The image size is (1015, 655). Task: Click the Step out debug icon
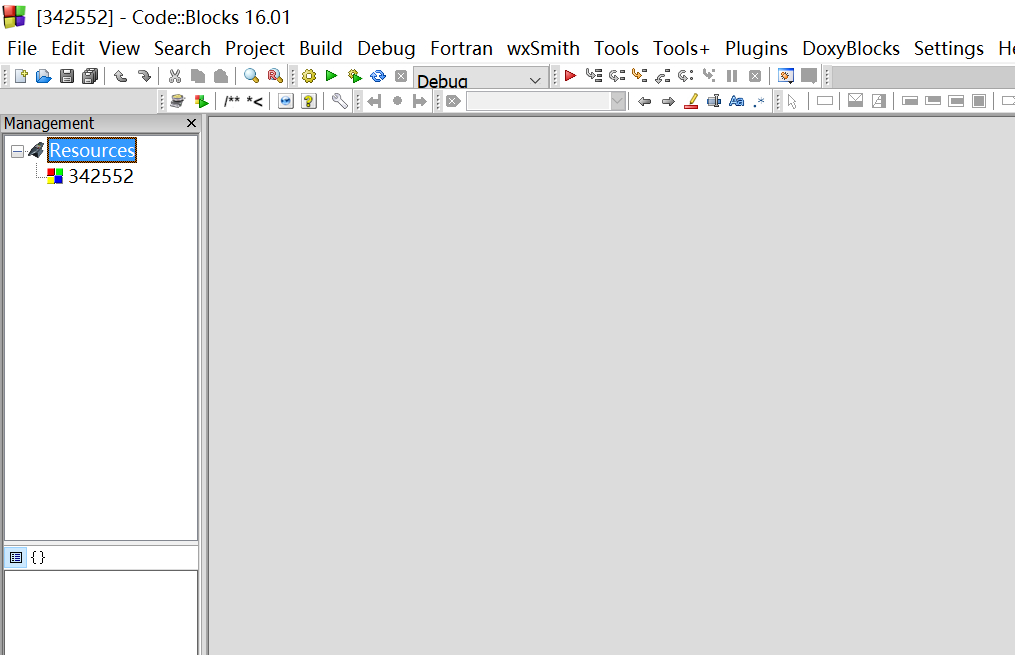click(x=662, y=76)
